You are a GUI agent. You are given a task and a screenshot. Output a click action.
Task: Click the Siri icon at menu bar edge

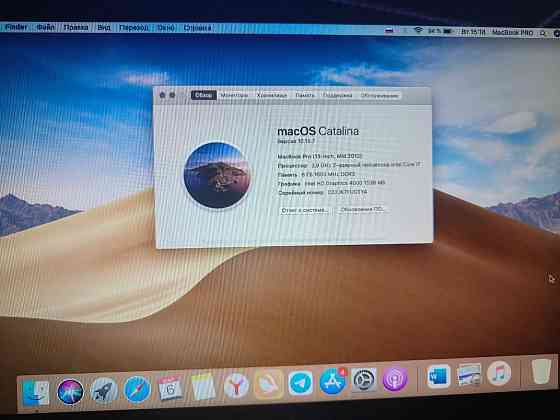click(557, 33)
